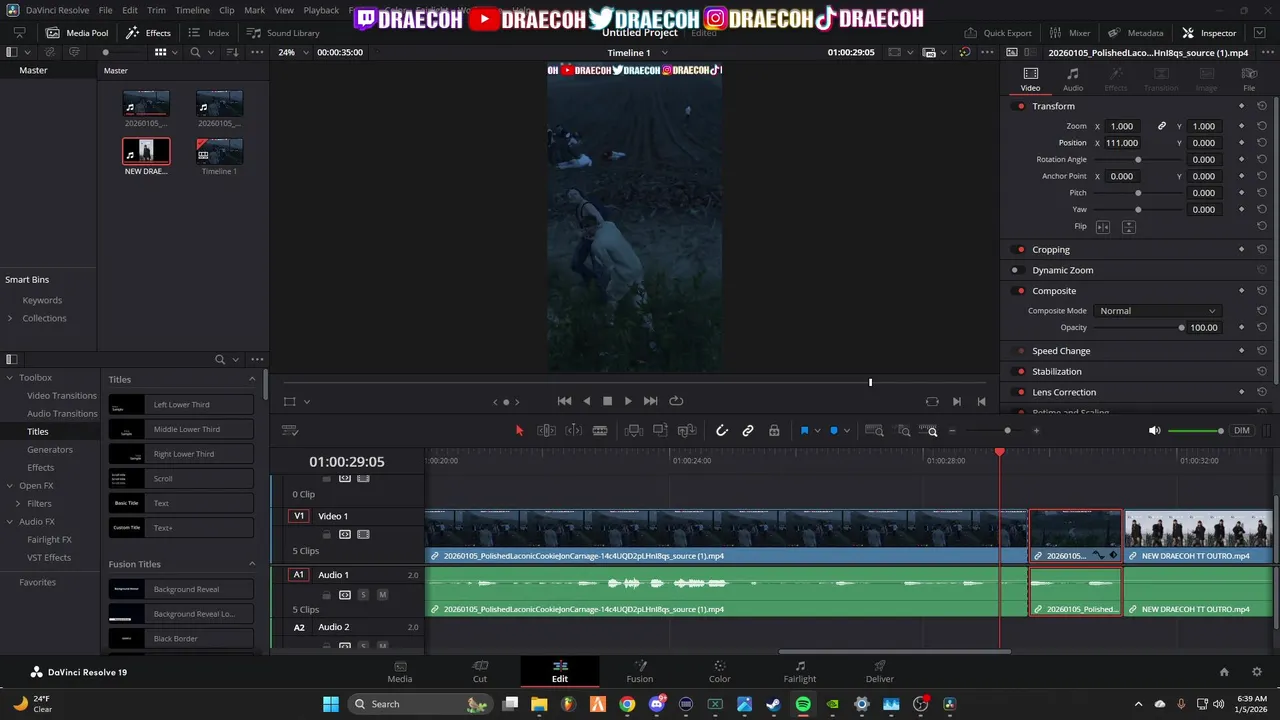1280x720 pixels.
Task: Open the marker color dropdown arrow
Action: [x=847, y=431]
